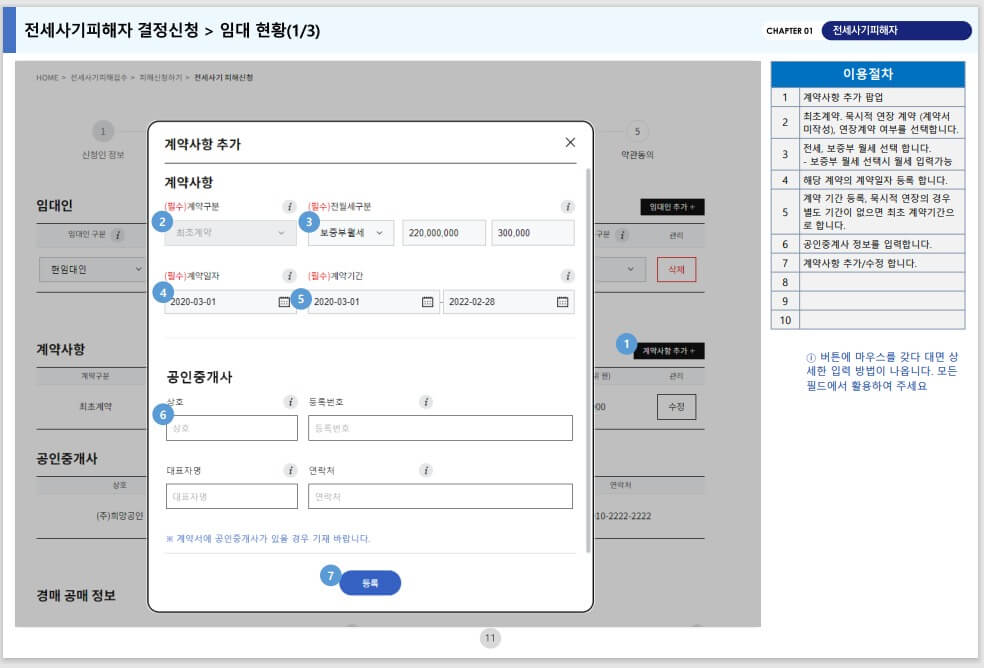This screenshot has height=668, width=984.
Task: Close the 계약사항 추가 popup with the X
Action: click(570, 142)
